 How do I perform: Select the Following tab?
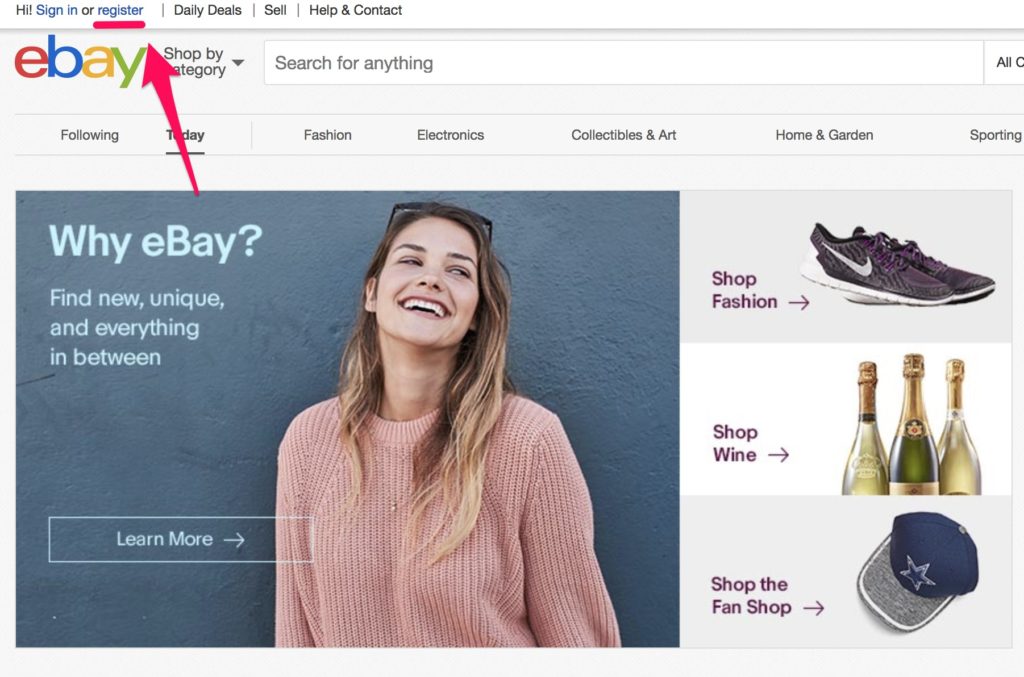point(89,135)
